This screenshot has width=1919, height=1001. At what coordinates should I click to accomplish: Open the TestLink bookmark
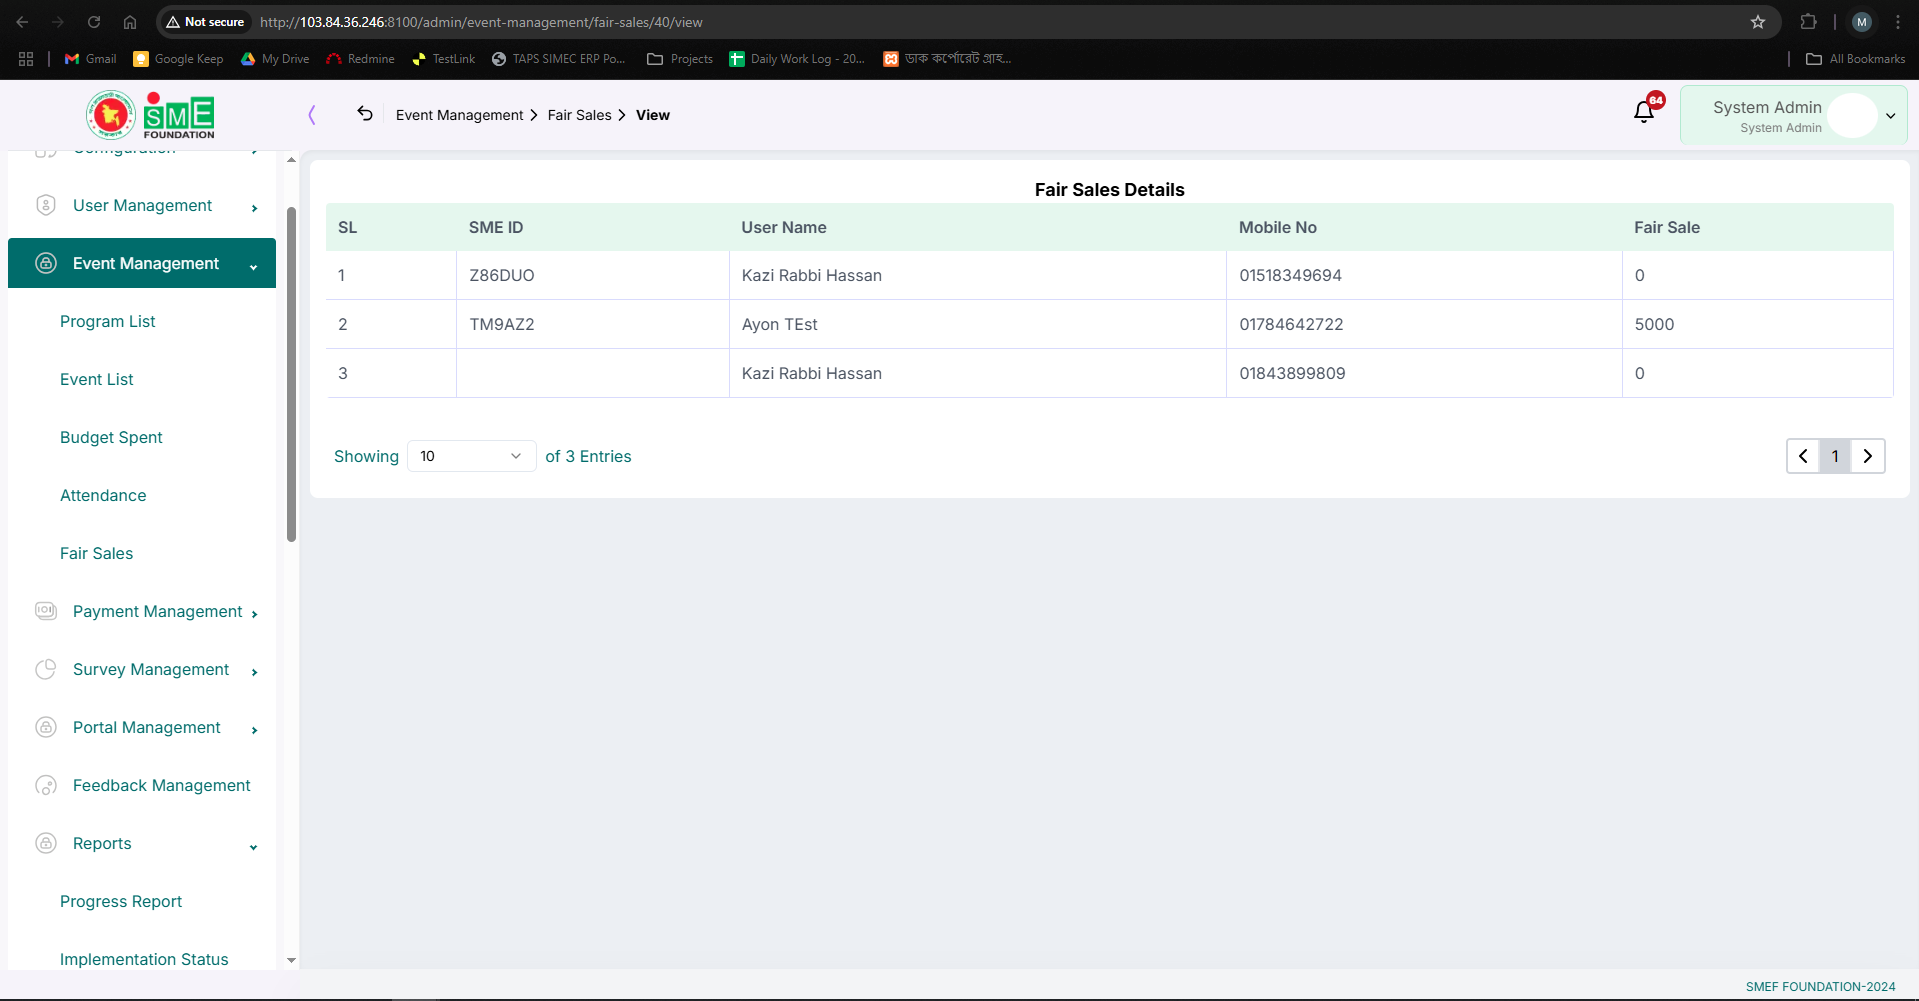click(x=443, y=59)
